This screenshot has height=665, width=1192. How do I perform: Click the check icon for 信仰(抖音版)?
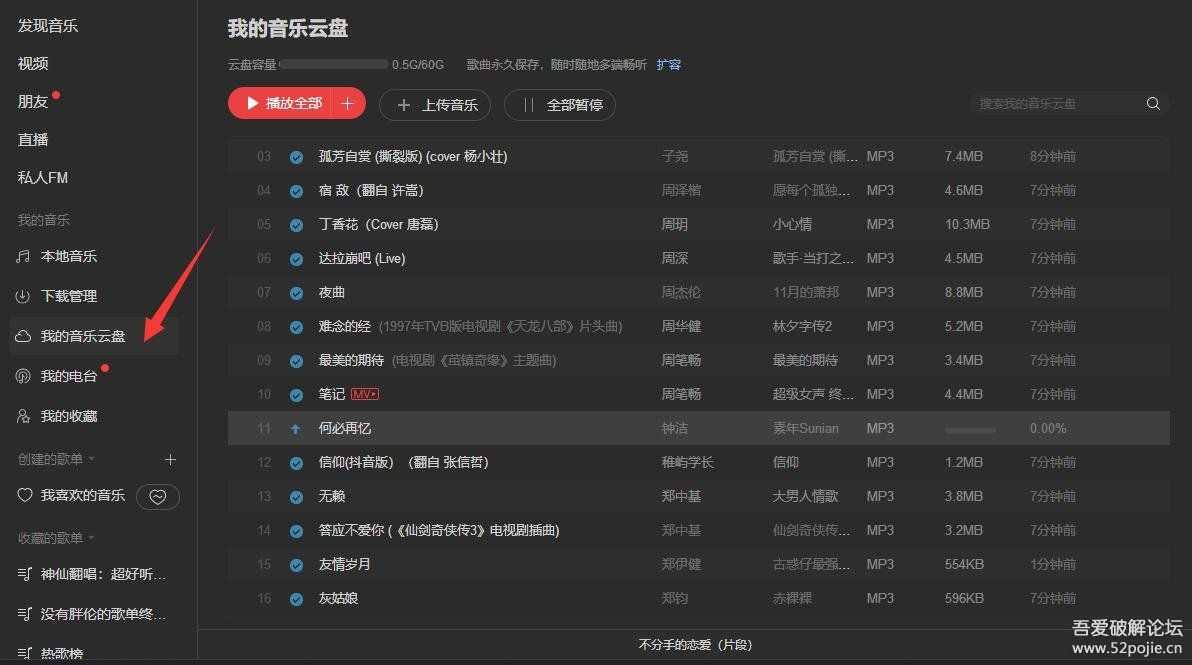(x=296, y=464)
